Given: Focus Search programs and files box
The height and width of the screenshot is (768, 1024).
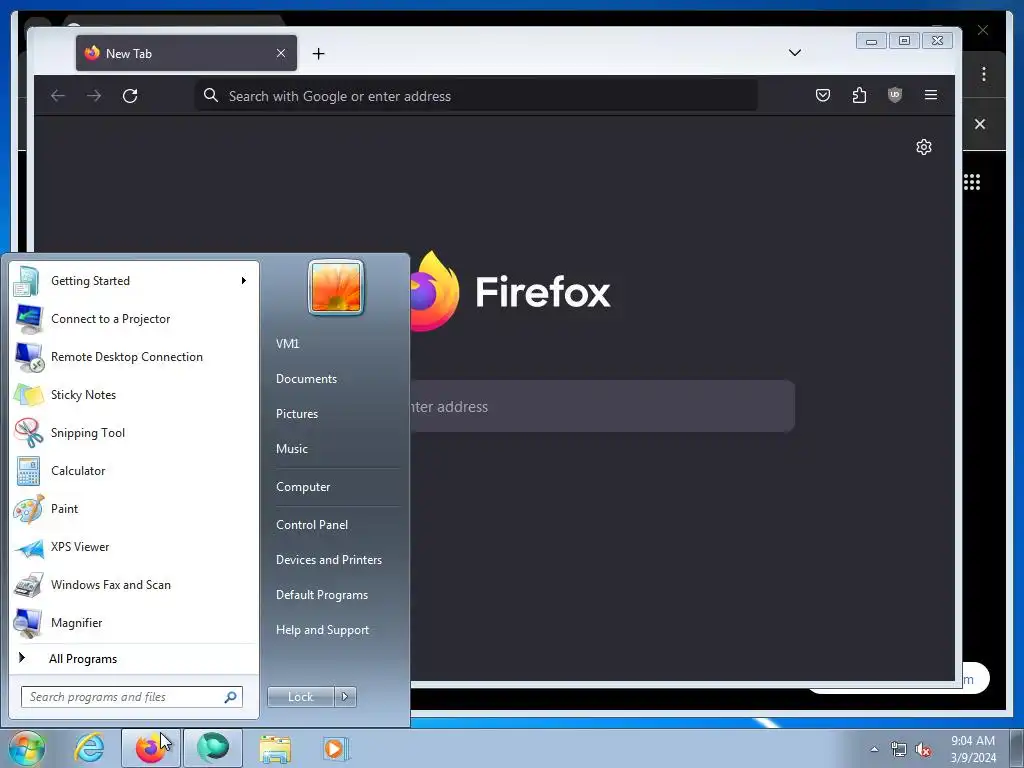Looking at the screenshot, I should point(131,697).
